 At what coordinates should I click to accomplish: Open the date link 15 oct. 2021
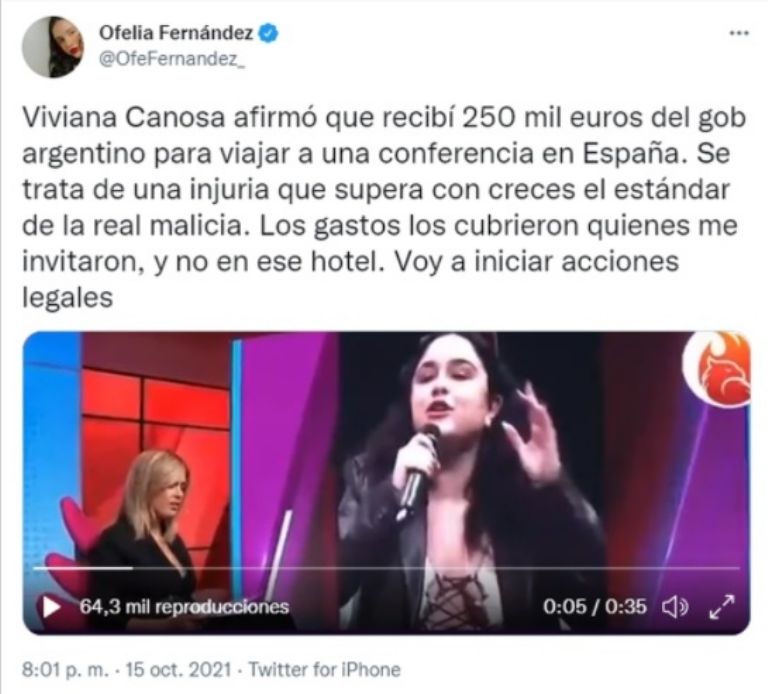[178, 670]
